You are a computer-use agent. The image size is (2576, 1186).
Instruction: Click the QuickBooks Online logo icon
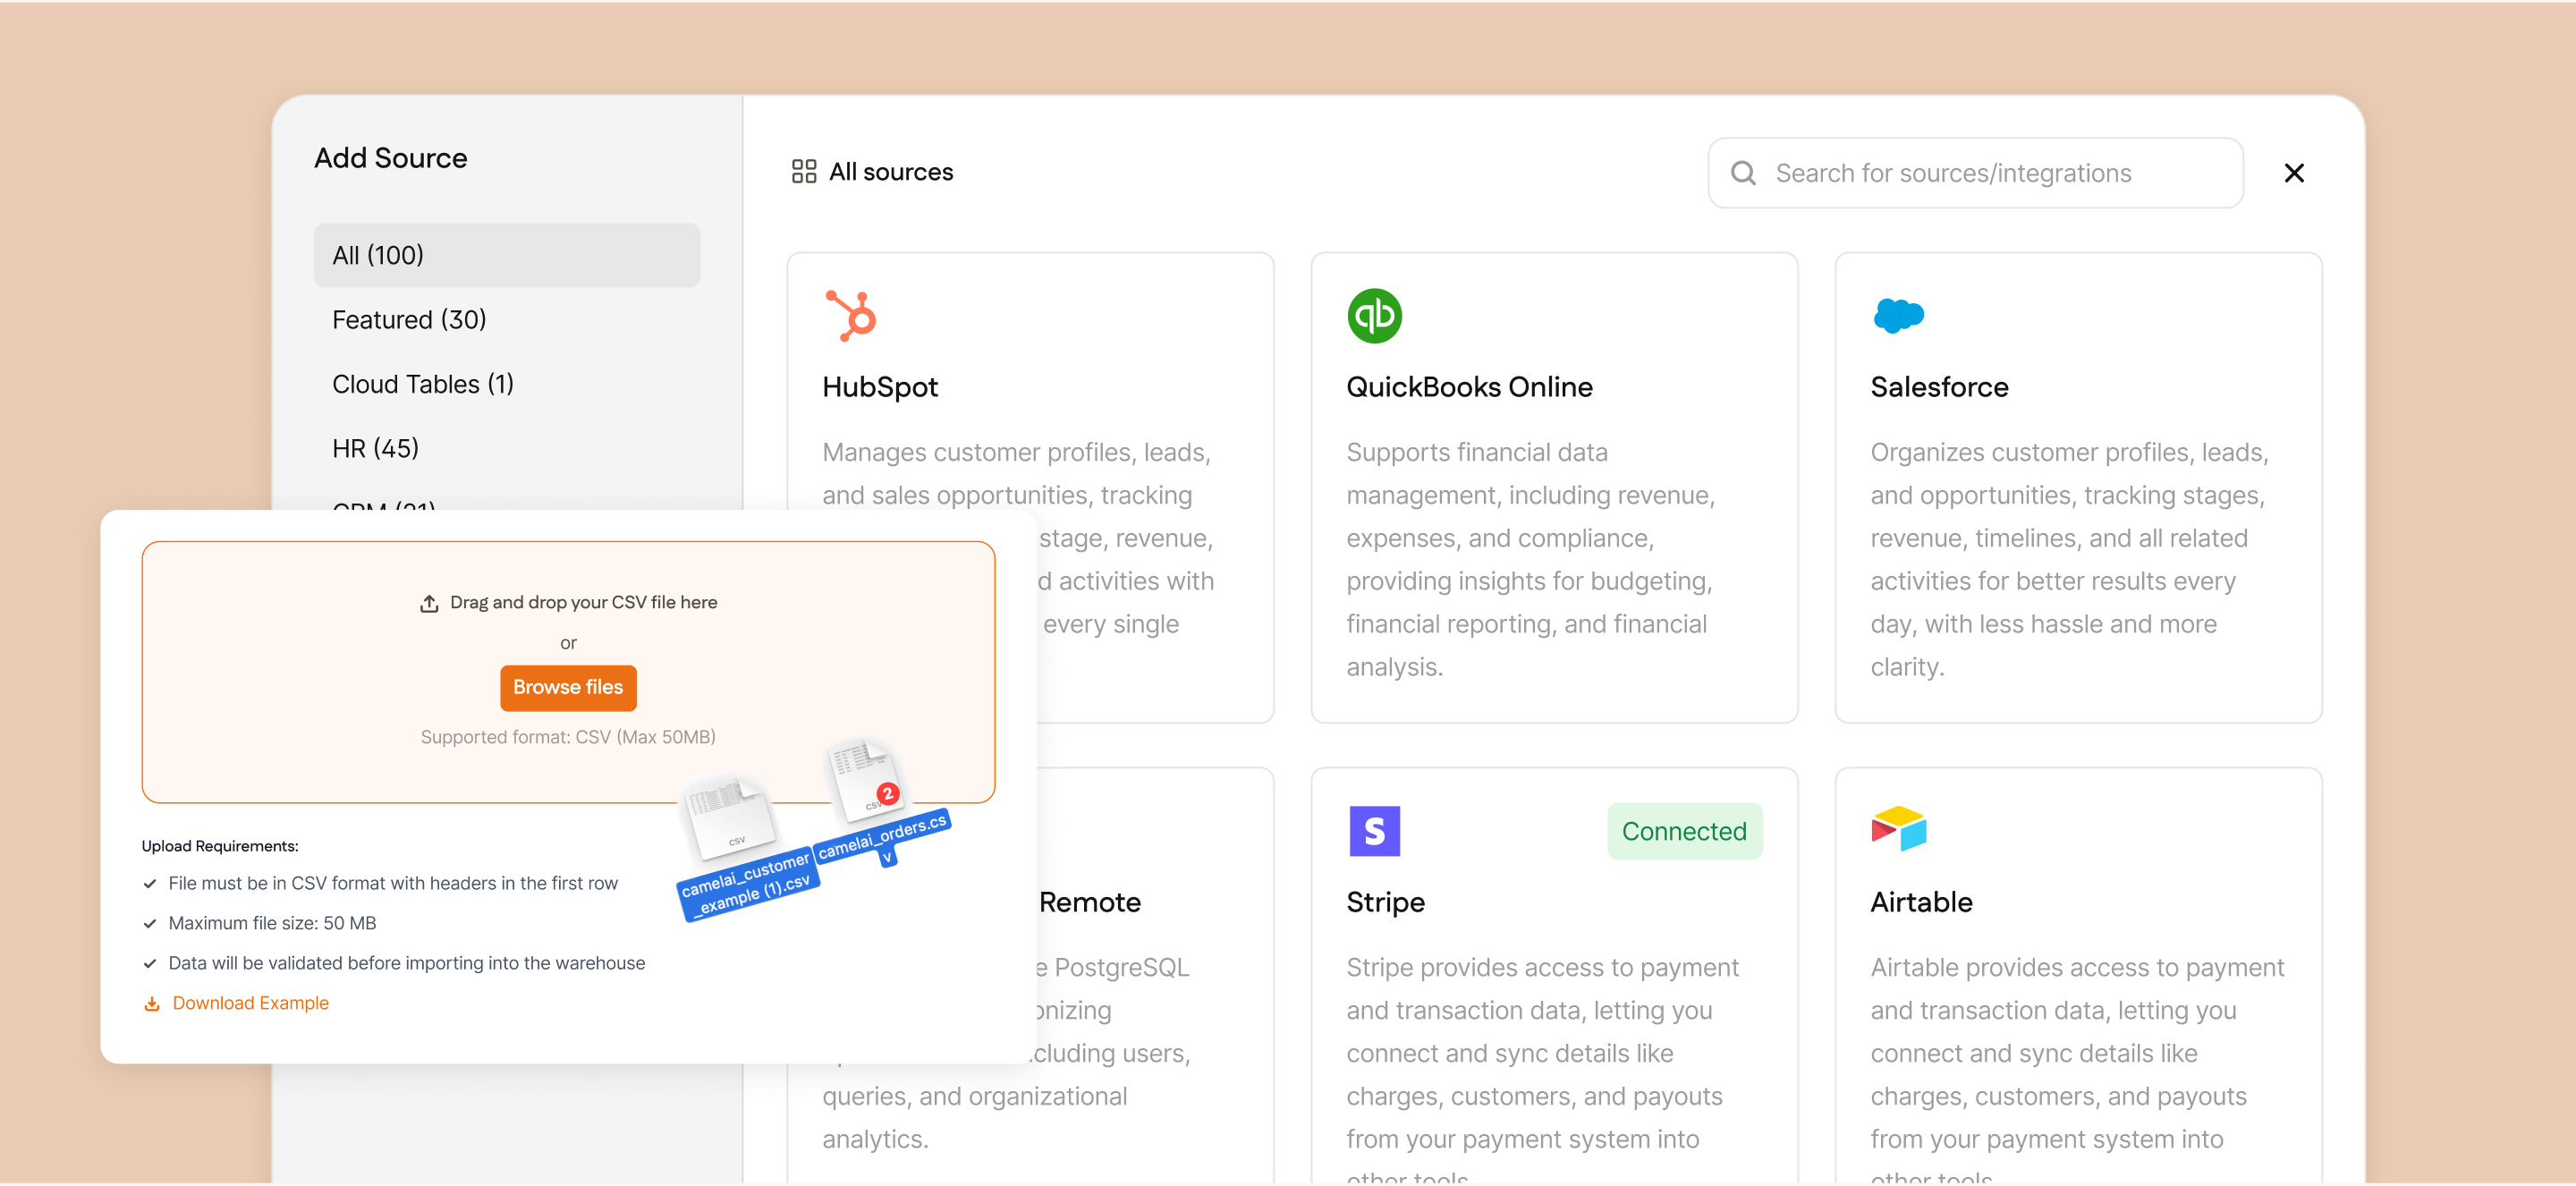pos(1374,315)
